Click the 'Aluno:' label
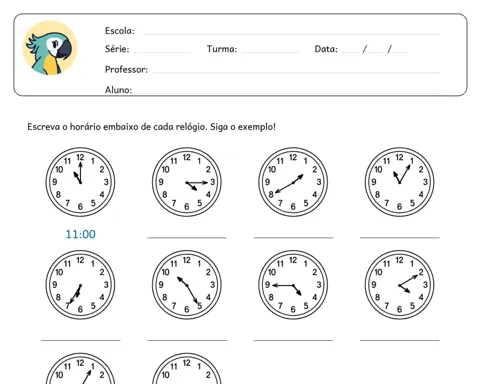This screenshot has height=384, width=480. (118, 90)
